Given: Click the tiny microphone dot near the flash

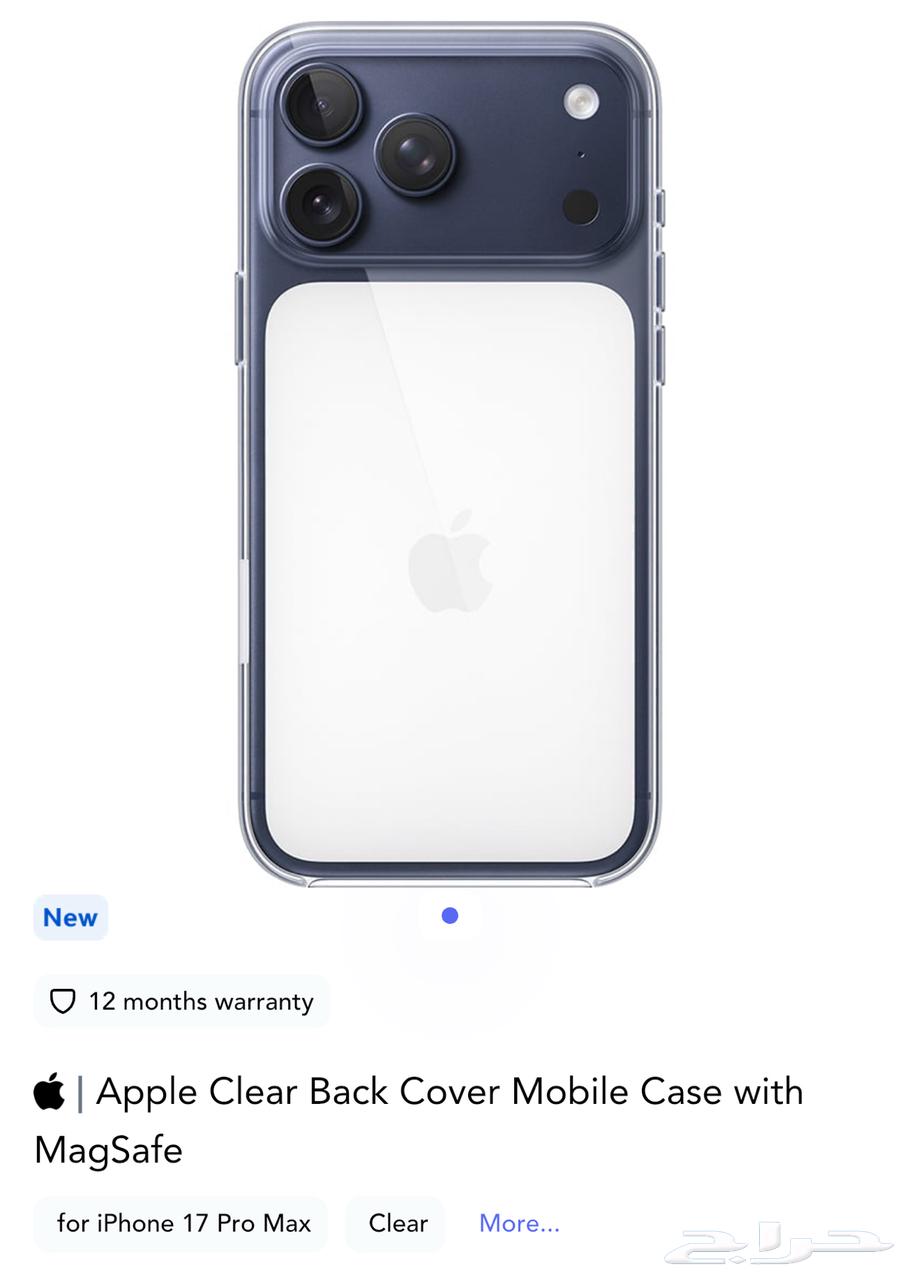Looking at the screenshot, I should (581, 155).
